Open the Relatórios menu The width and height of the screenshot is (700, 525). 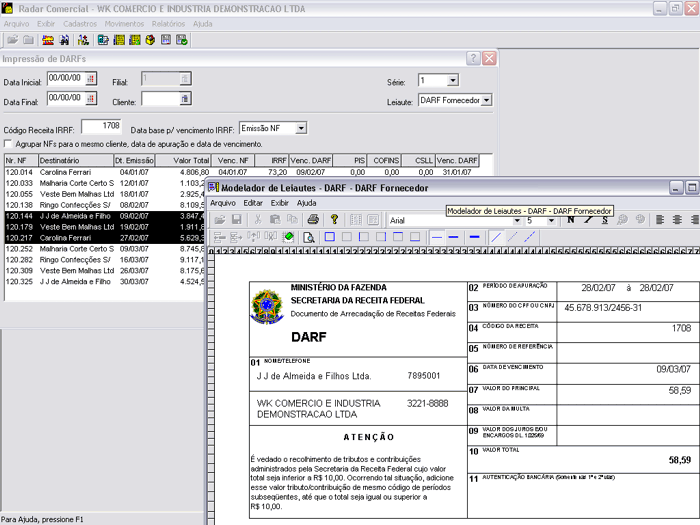[x=167, y=22]
